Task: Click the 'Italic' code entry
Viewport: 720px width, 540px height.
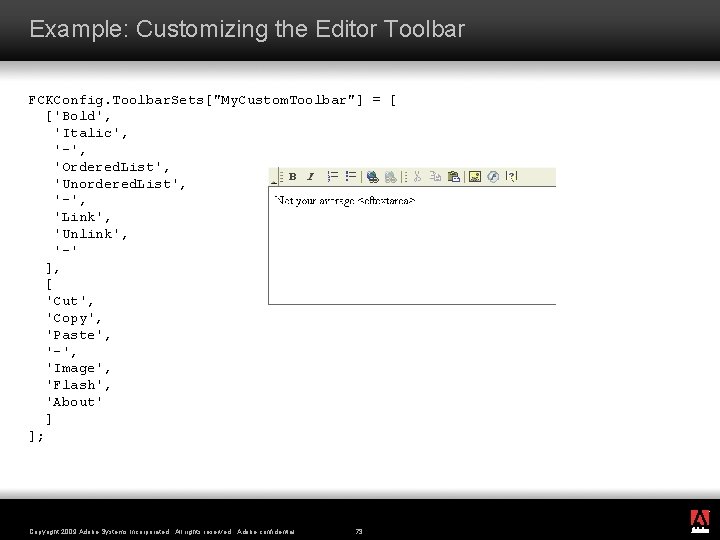Action: [x=90, y=133]
